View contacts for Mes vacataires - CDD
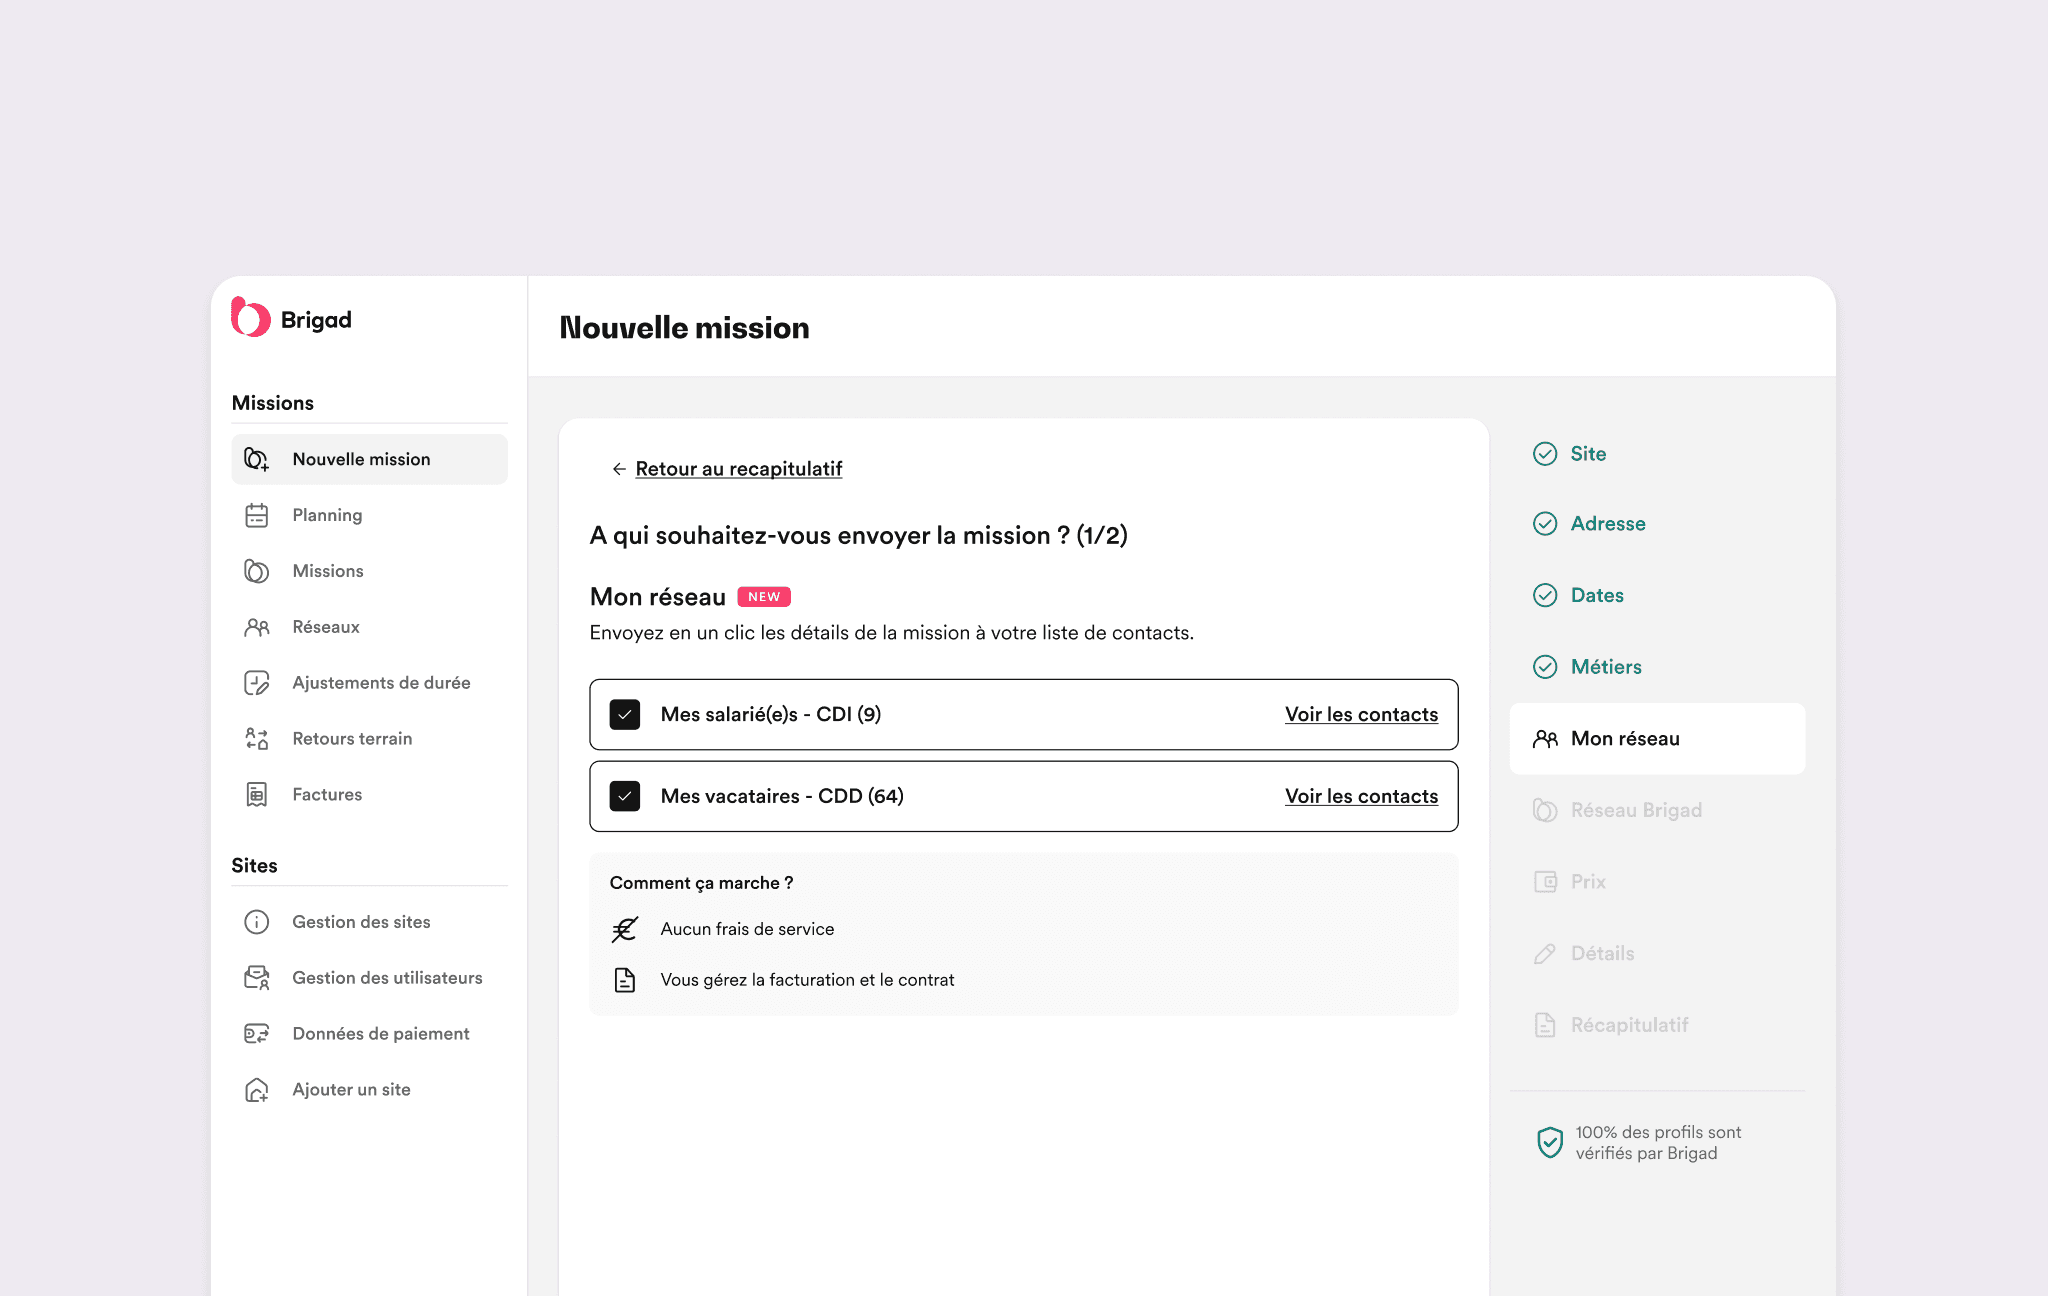Viewport: 2048px width, 1296px height. tap(1361, 797)
